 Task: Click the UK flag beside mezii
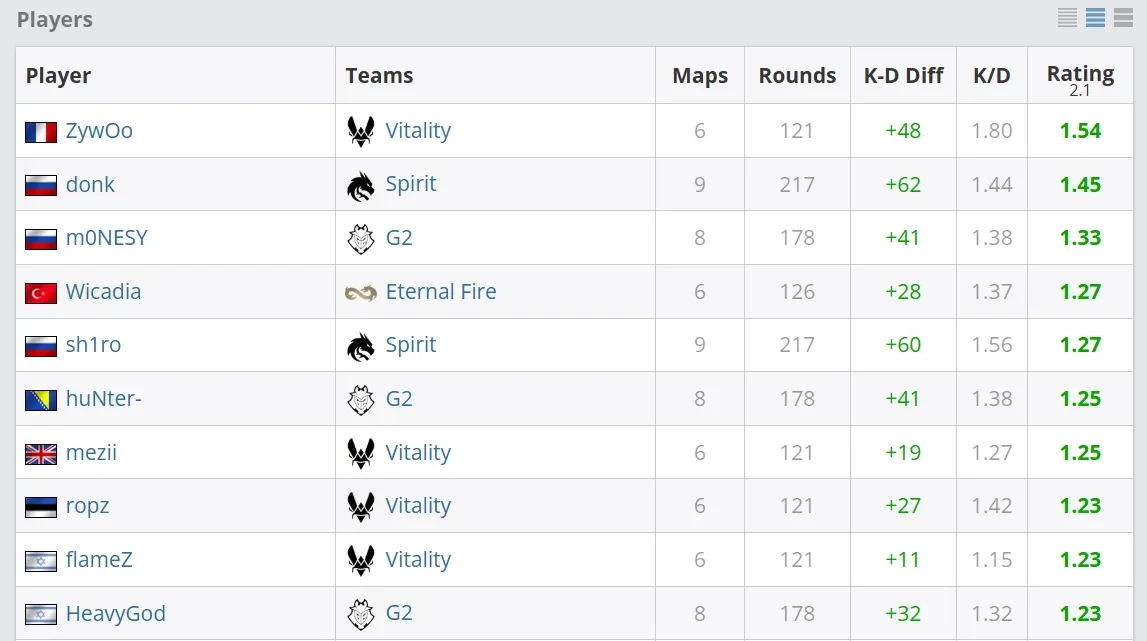(41, 453)
